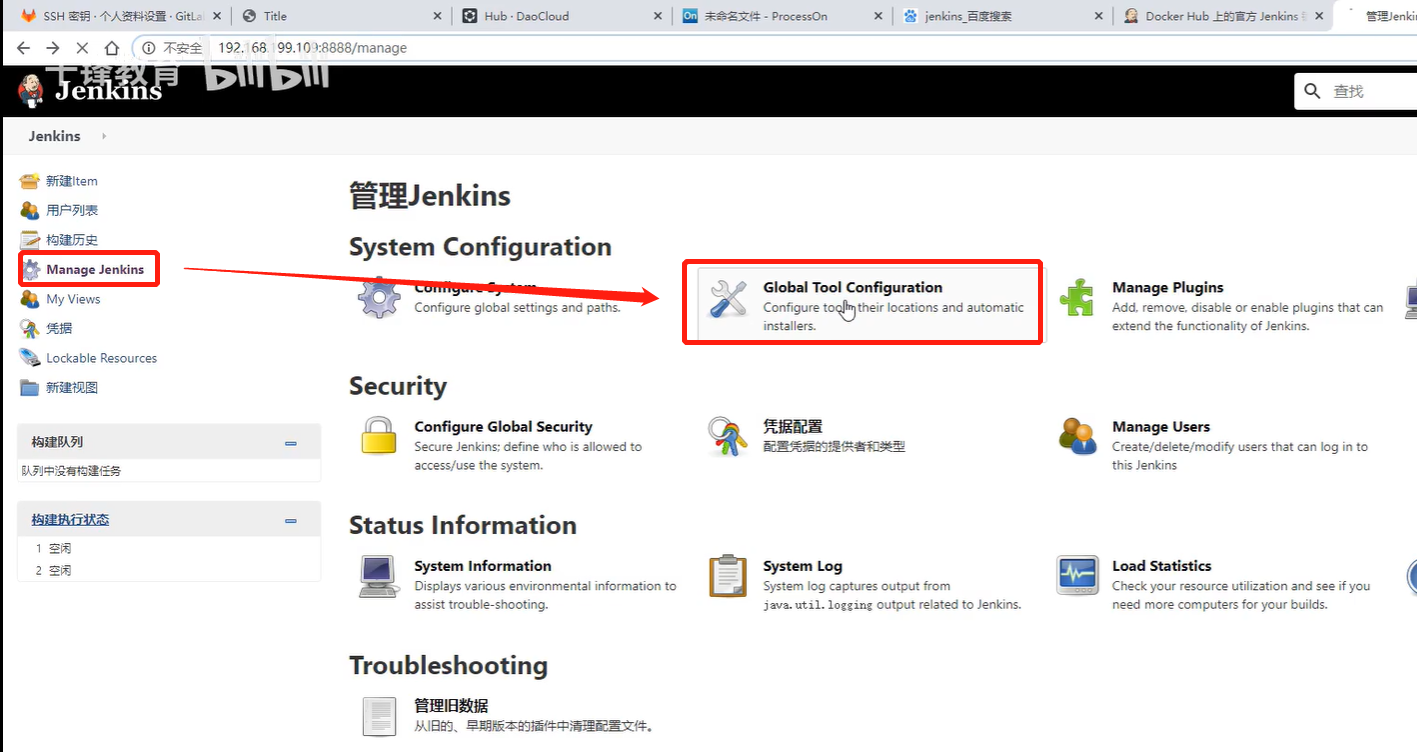Viewport: 1417px width, 752px height.
Task: Click the browser address bar URL
Action: click(x=312, y=48)
